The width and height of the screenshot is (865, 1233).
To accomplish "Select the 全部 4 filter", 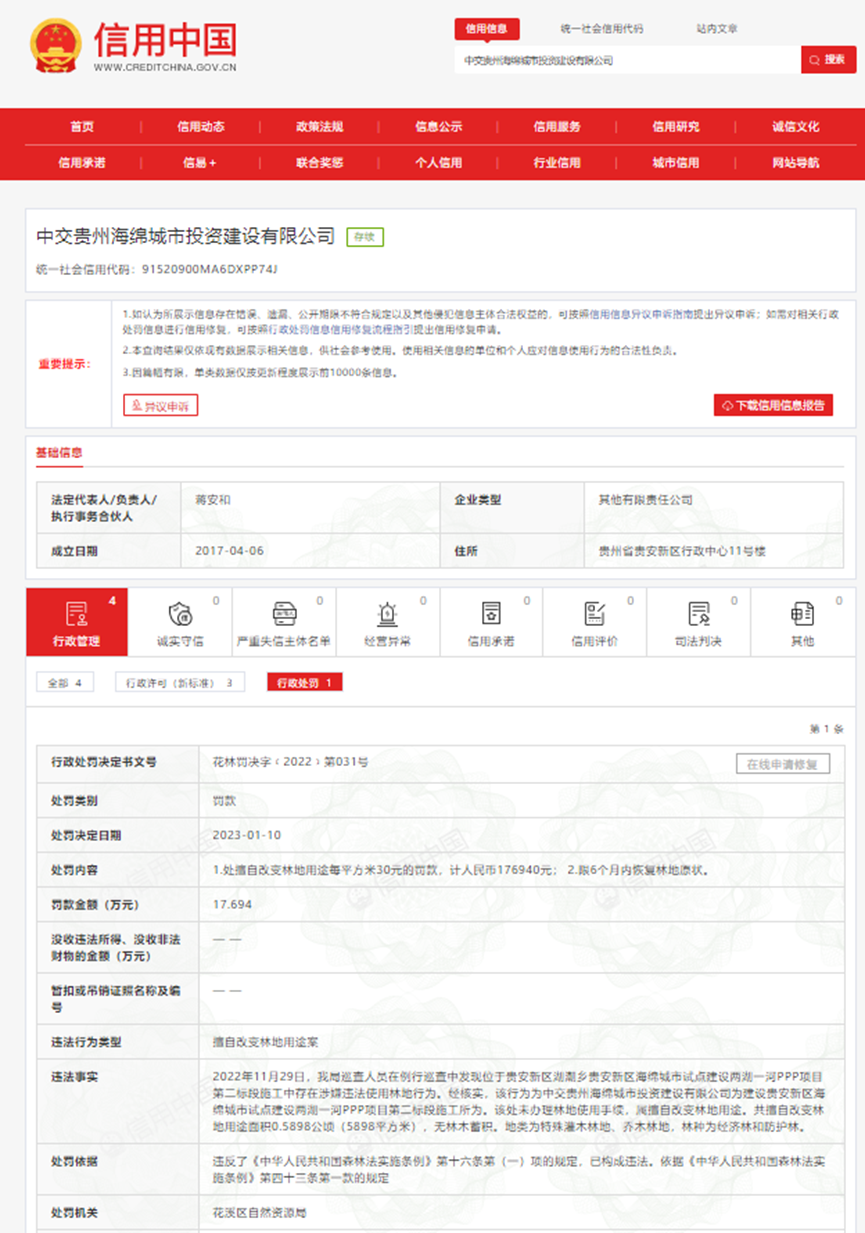I will 66,682.
